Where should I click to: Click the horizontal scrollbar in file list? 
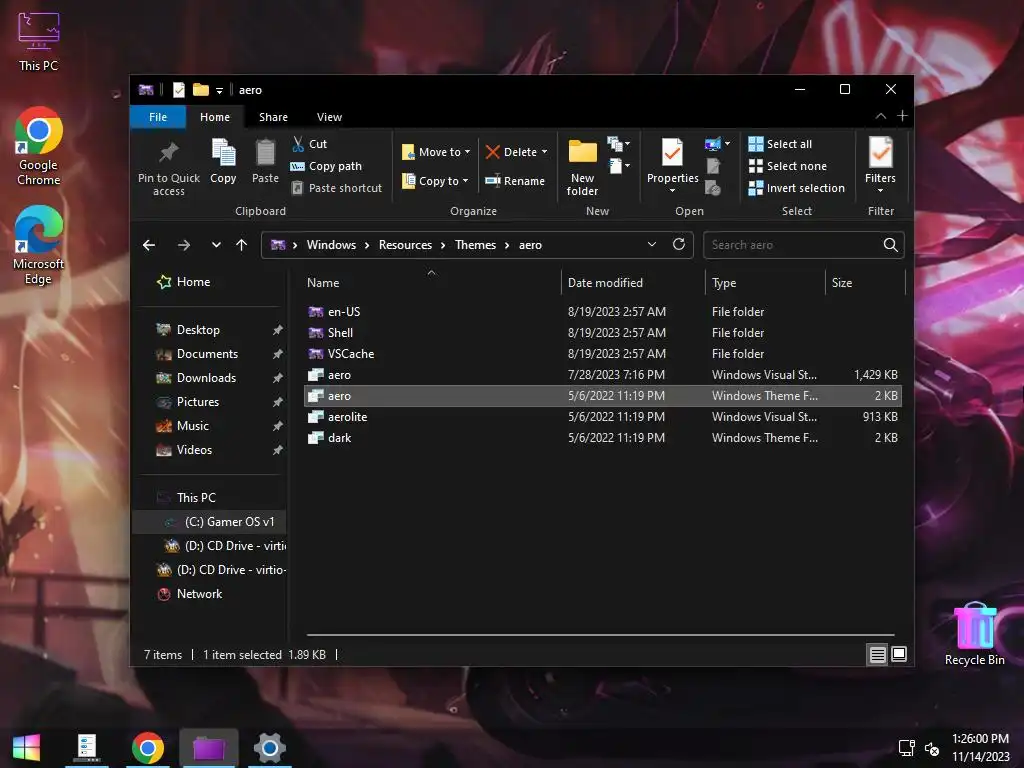(600, 634)
